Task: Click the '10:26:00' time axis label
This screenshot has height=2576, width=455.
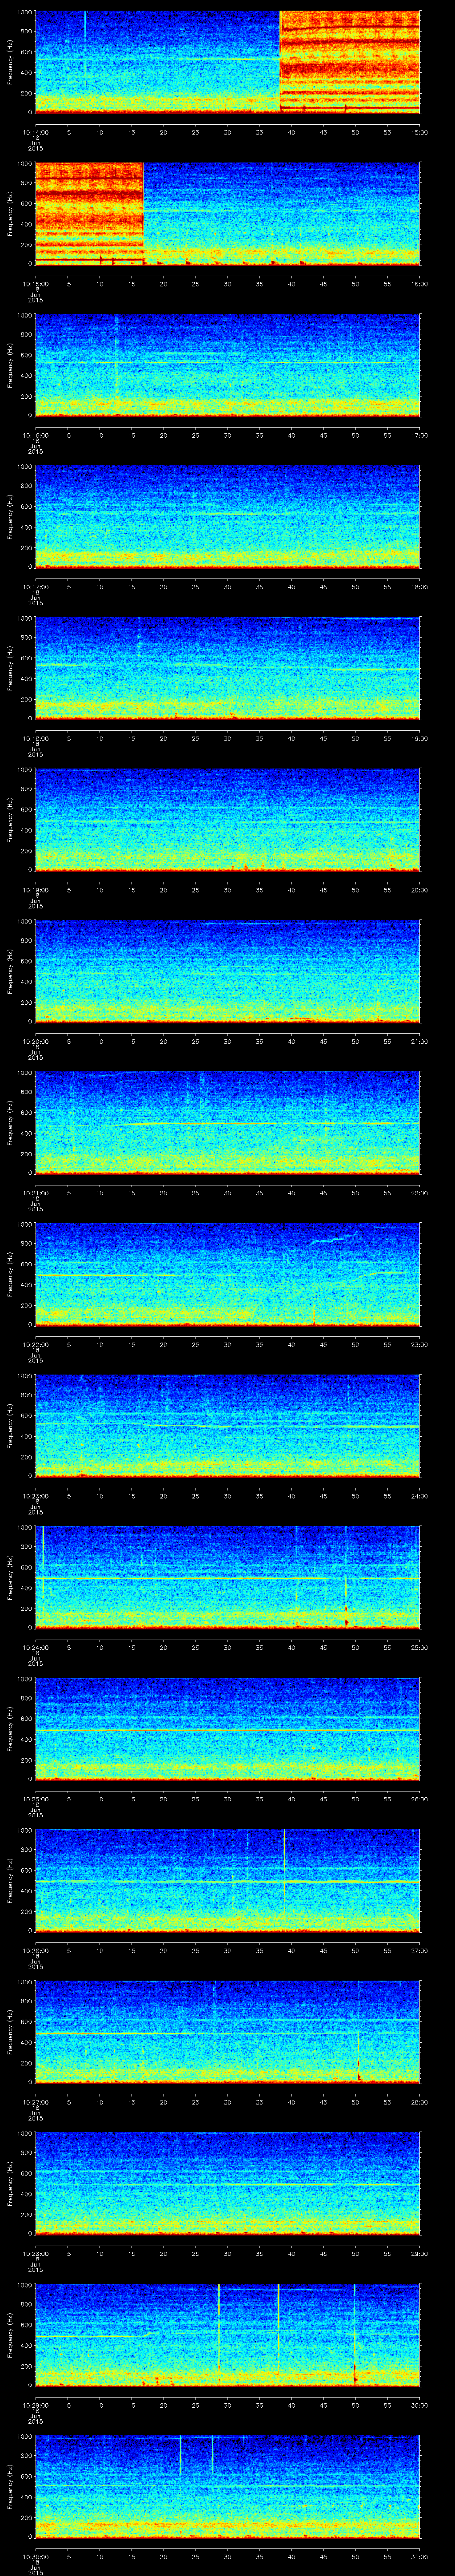Action: (35, 1950)
